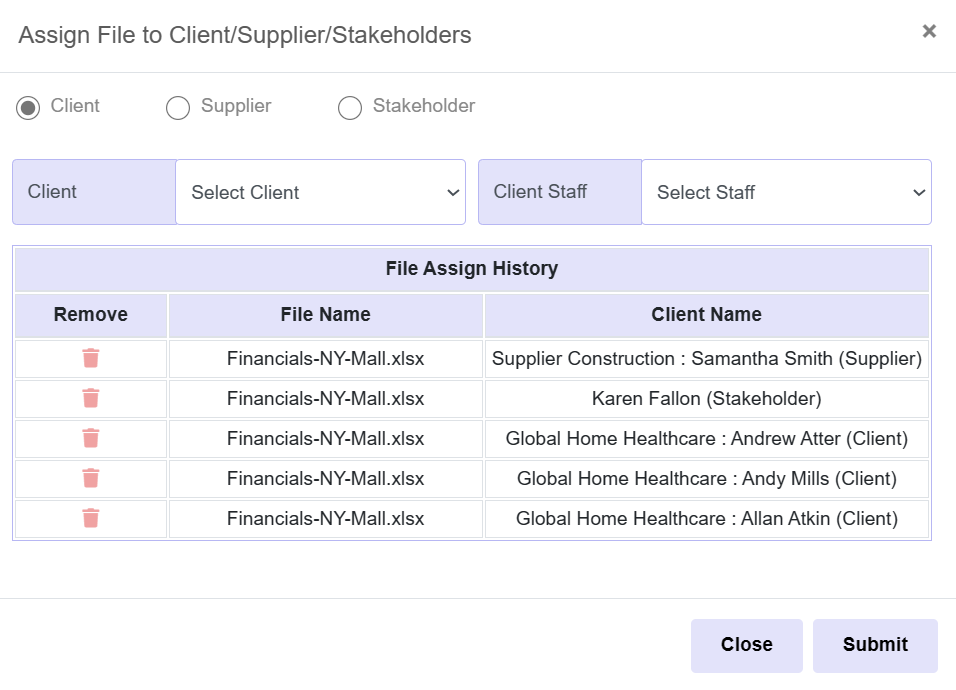956x690 pixels.
Task: Click the File Name column header
Action: (x=325, y=314)
